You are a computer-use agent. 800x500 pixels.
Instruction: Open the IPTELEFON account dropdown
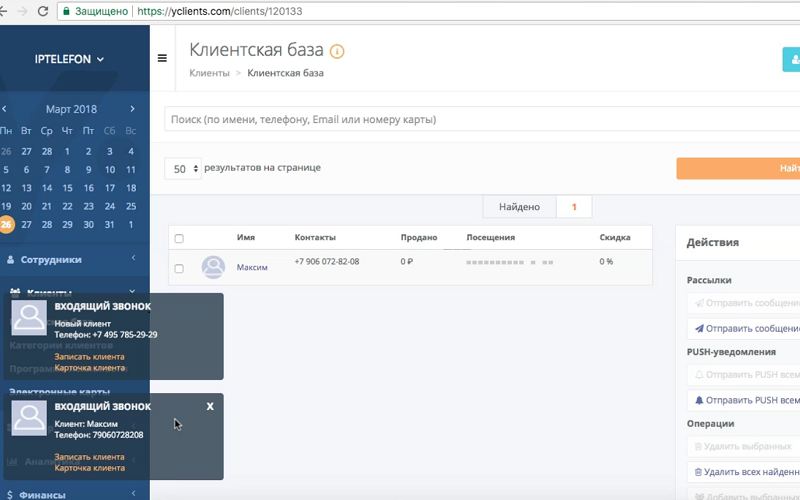tap(69, 59)
